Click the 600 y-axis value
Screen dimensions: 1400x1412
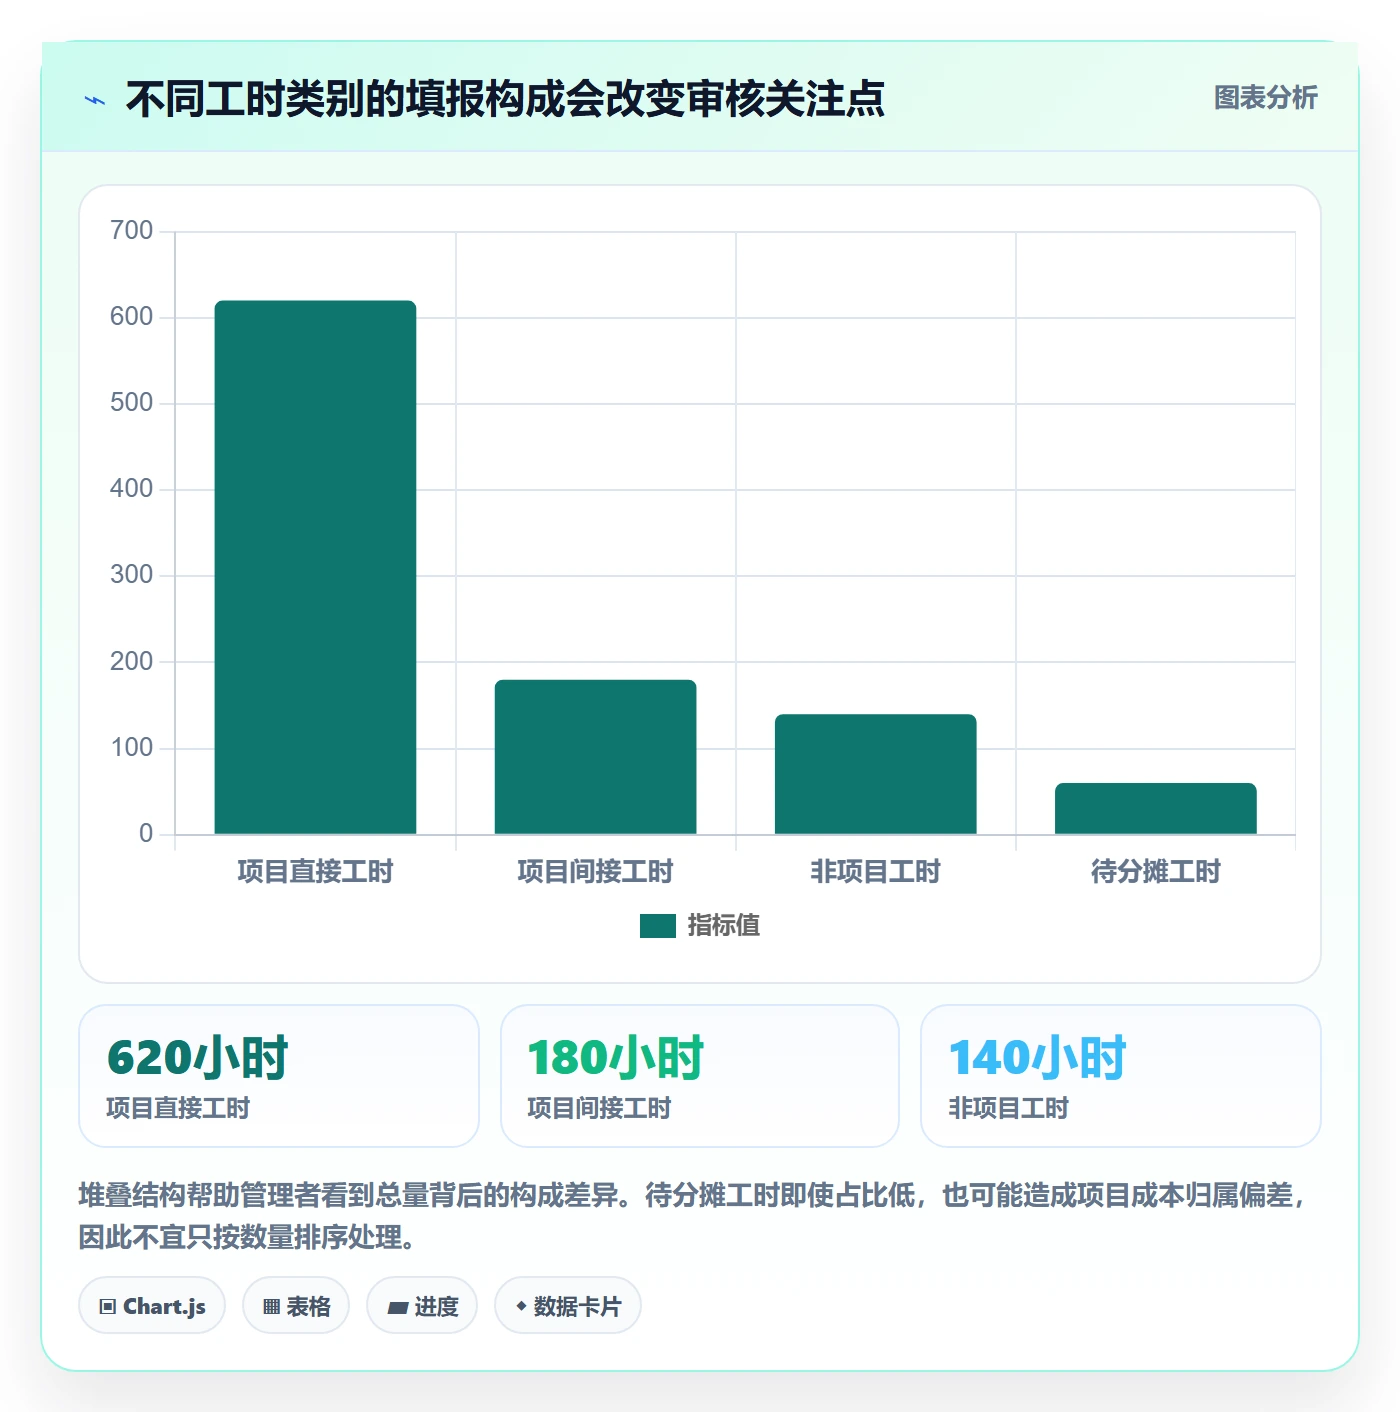coord(132,317)
